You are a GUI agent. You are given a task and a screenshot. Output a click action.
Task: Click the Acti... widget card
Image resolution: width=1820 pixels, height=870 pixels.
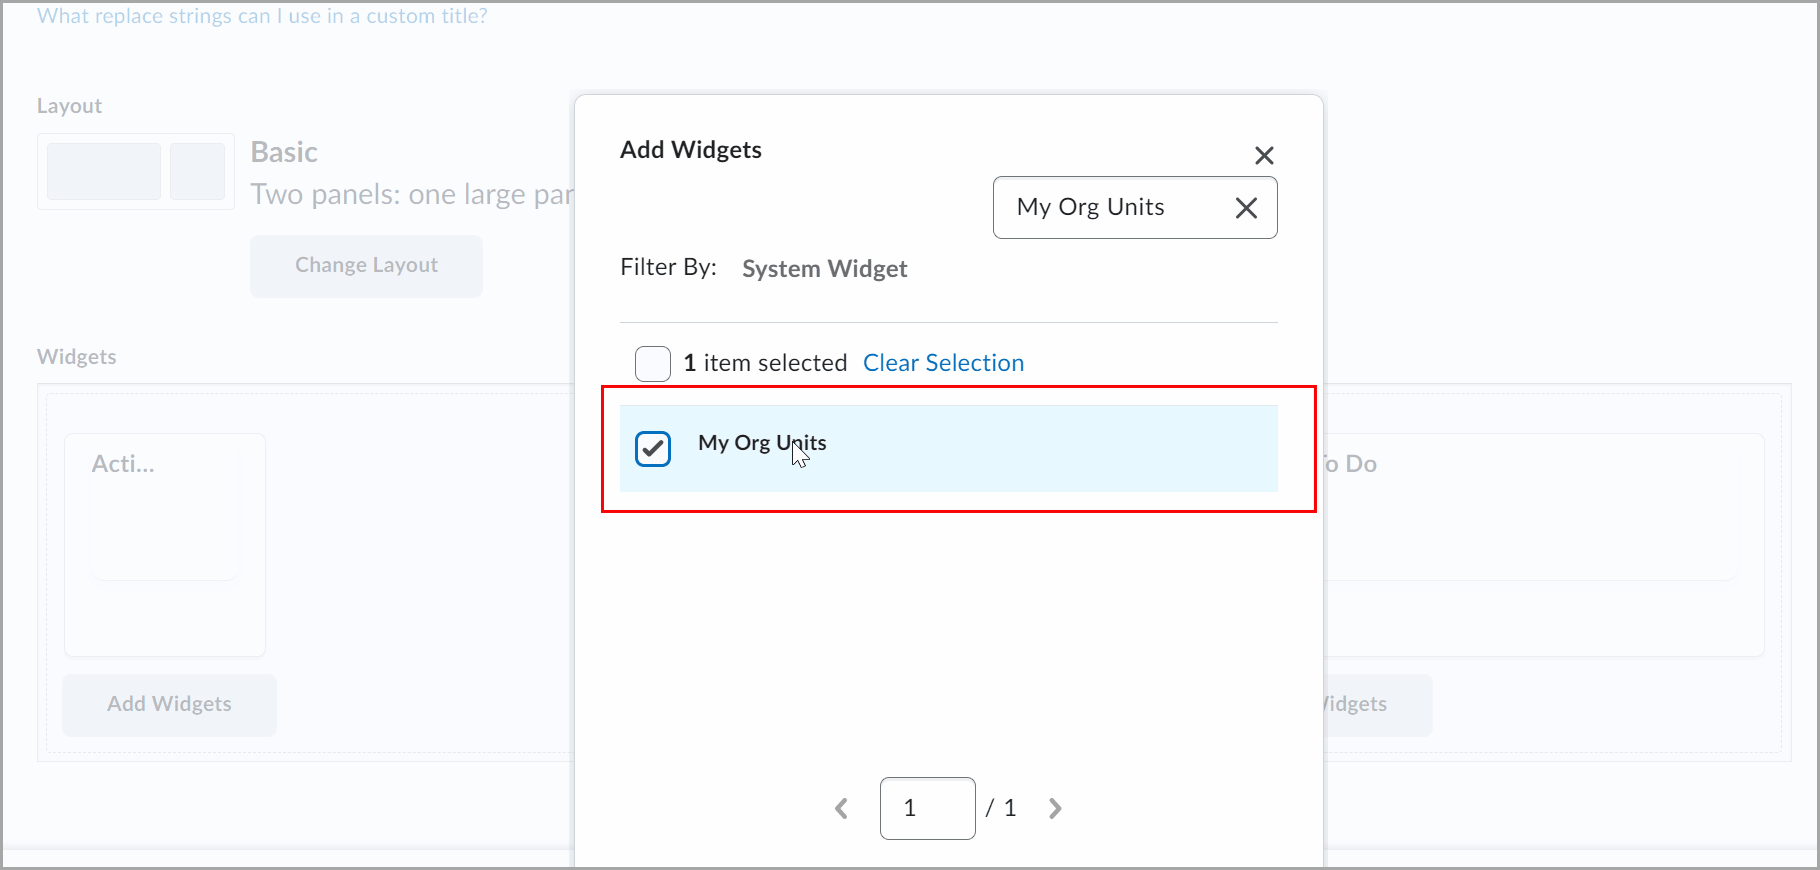(164, 544)
